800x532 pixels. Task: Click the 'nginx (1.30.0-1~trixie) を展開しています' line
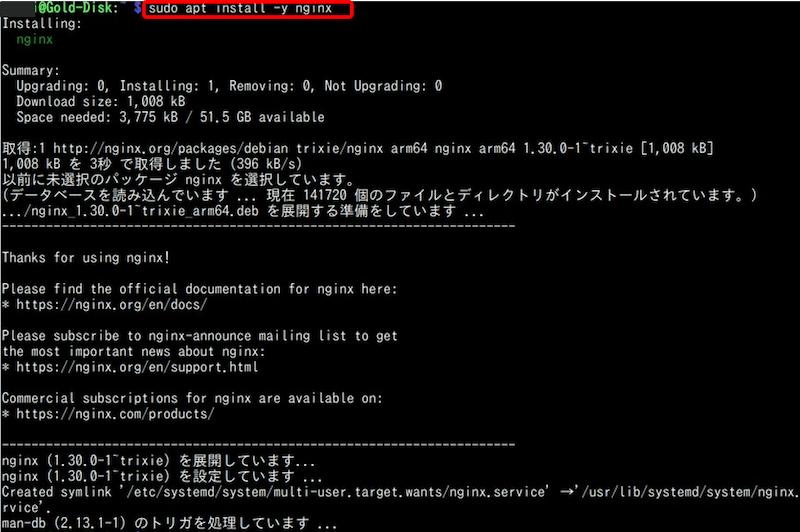click(158, 461)
